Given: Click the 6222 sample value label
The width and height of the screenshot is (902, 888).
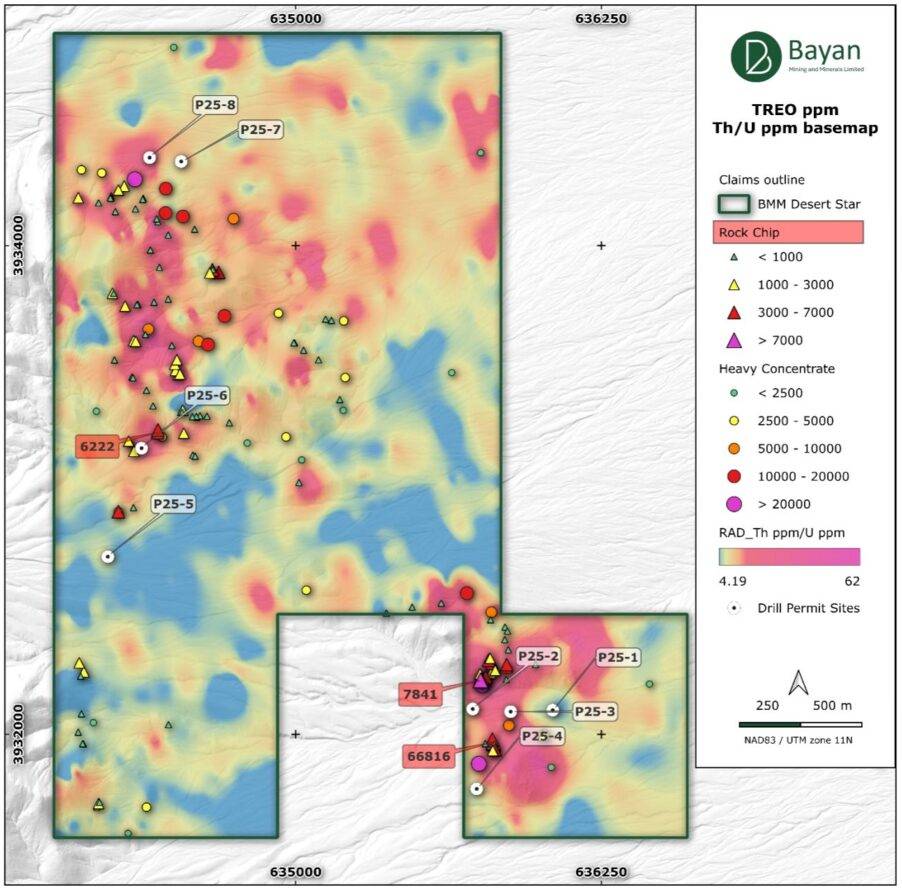Looking at the screenshot, I should click(x=98, y=444).
